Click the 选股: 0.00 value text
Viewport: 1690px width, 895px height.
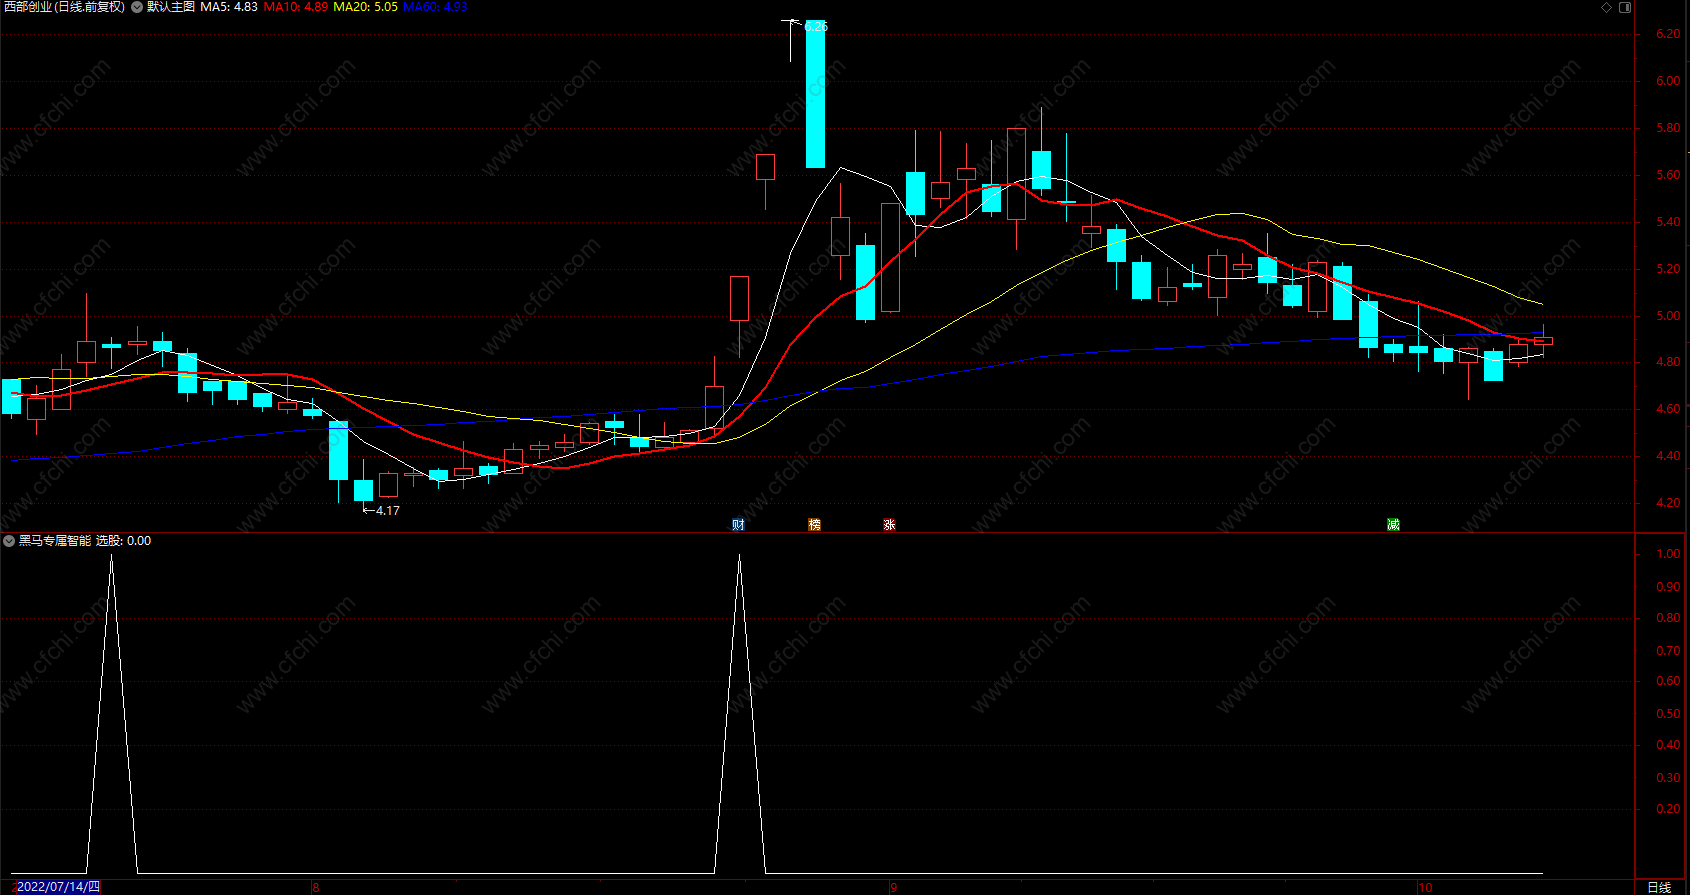[x=123, y=541]
